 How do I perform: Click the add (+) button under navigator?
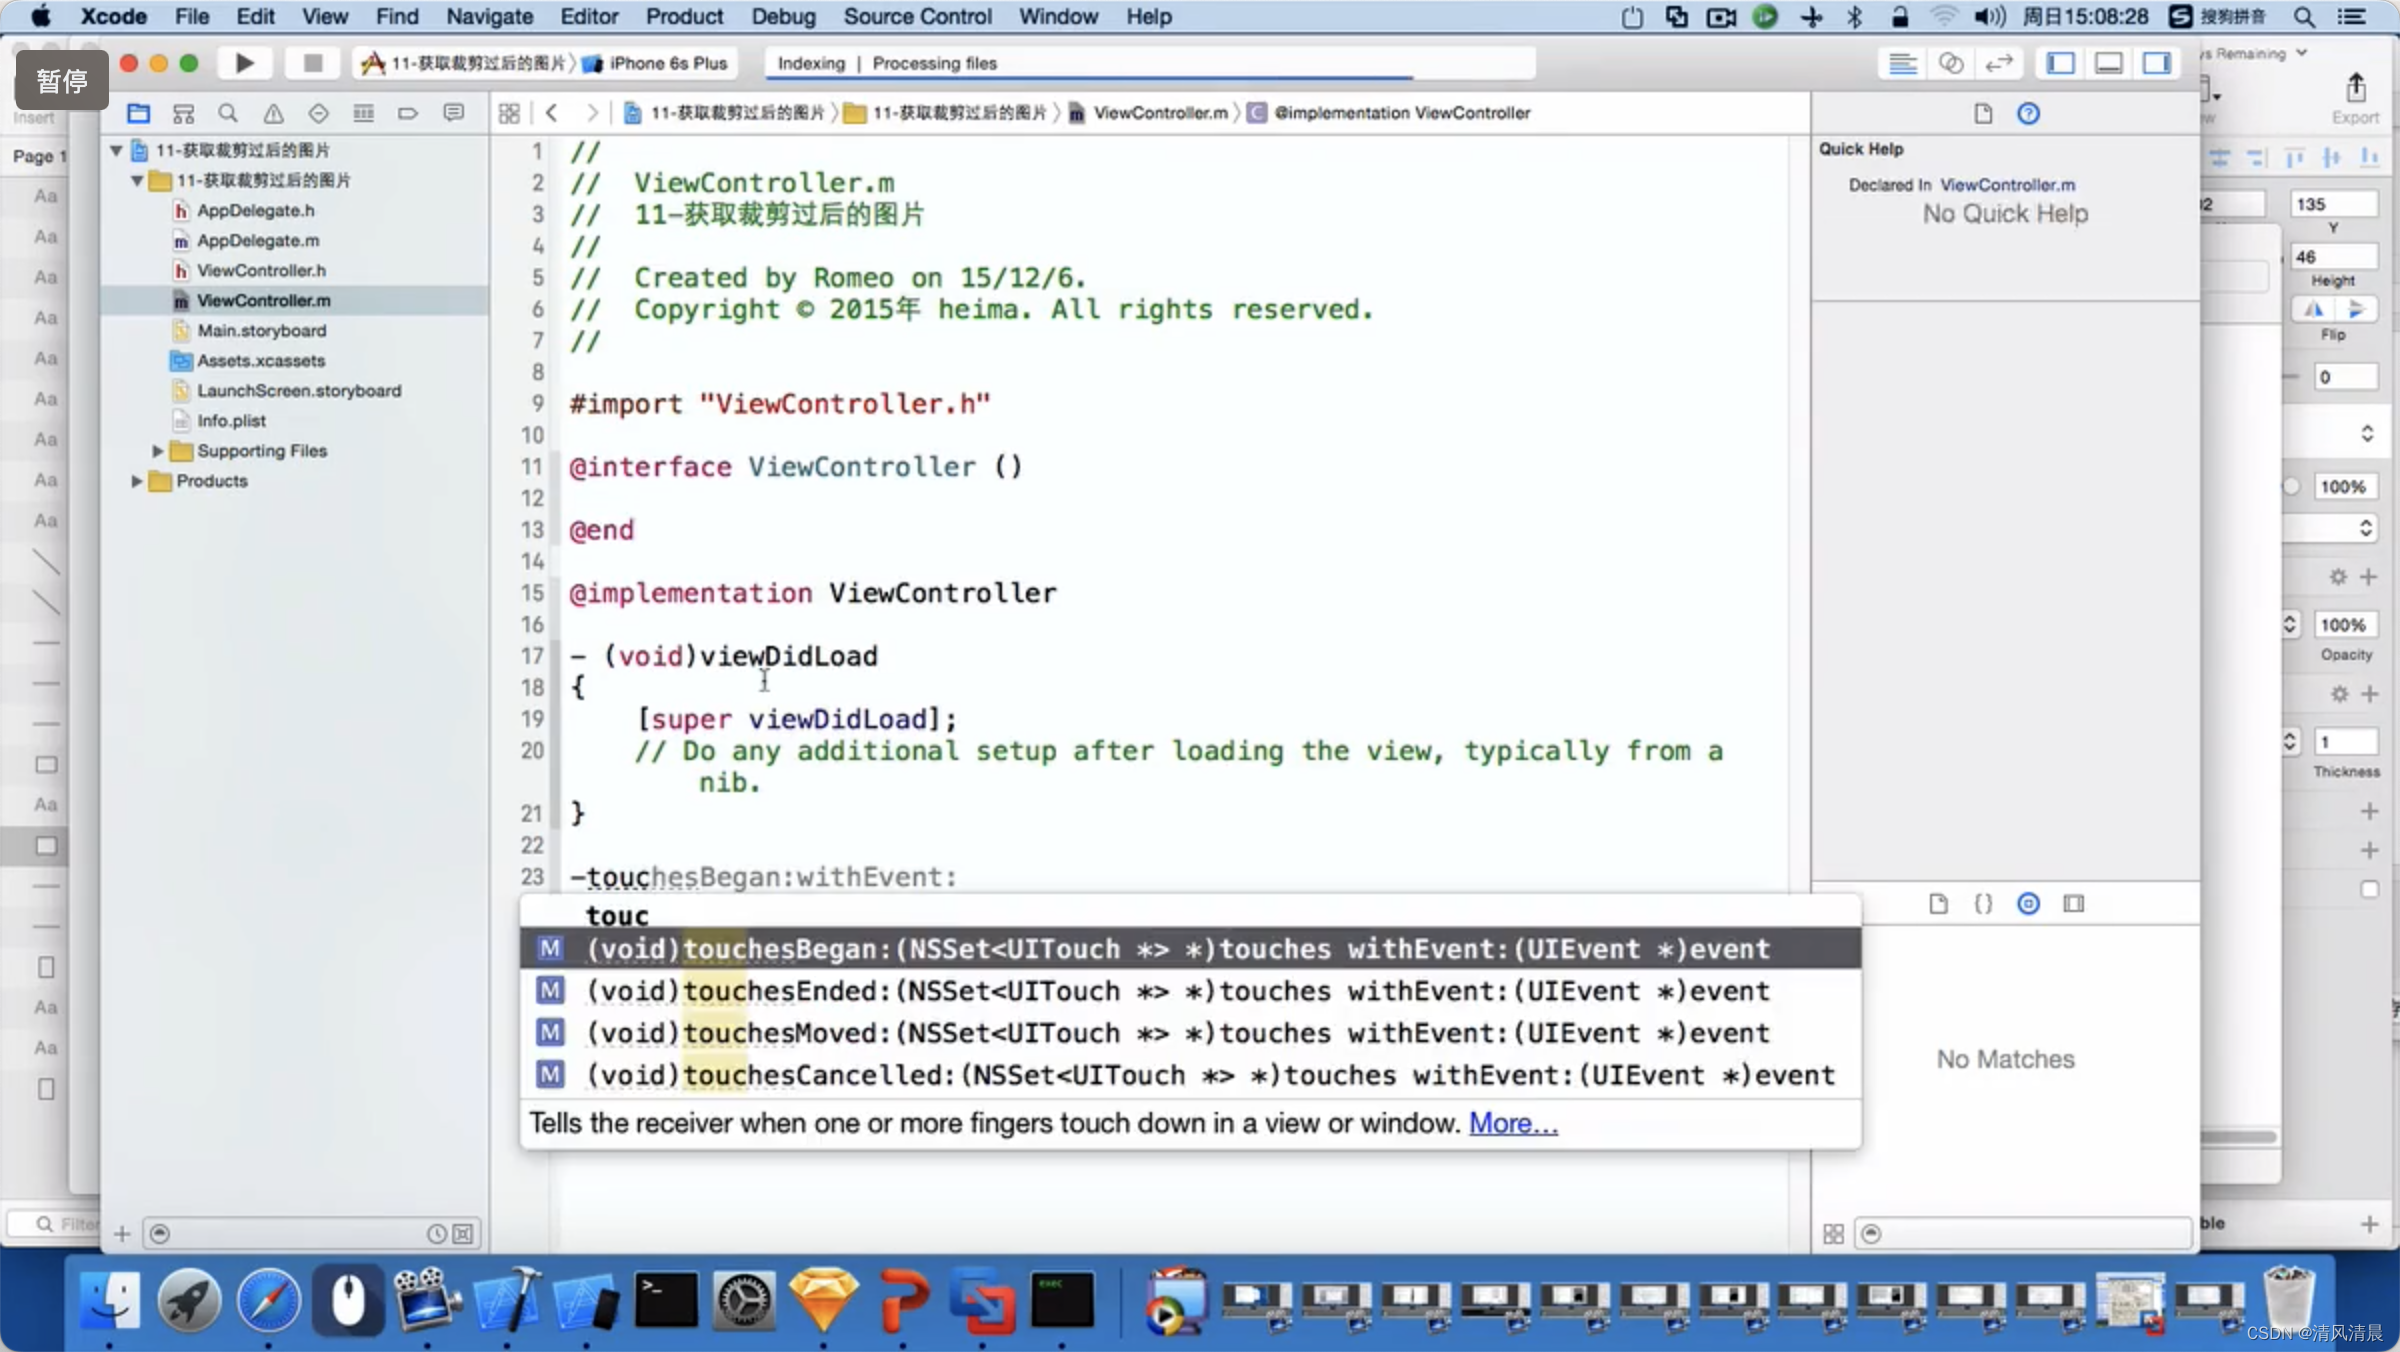122,1234
